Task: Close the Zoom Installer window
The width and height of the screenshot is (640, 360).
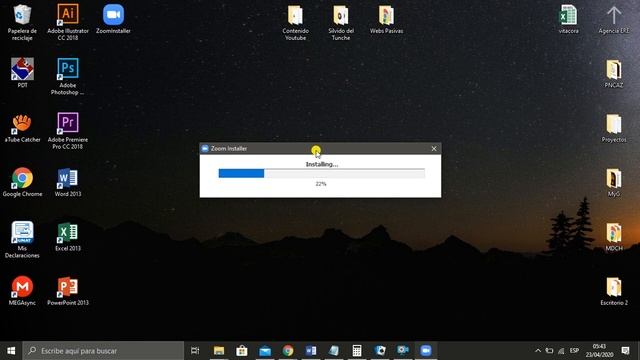Action: (x=434, y=149)
